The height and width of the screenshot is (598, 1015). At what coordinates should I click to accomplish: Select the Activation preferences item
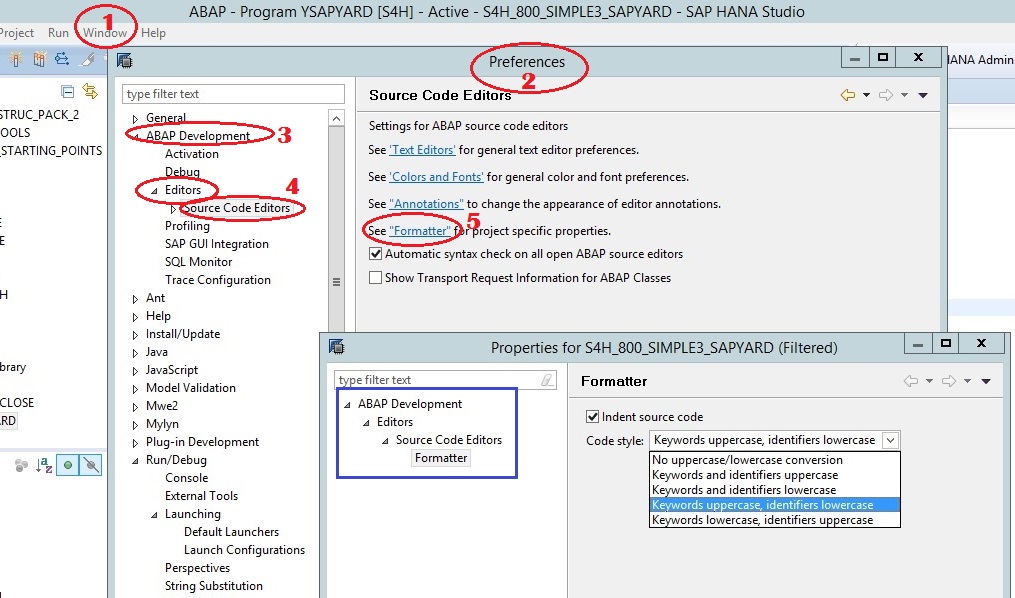point(192,154)
